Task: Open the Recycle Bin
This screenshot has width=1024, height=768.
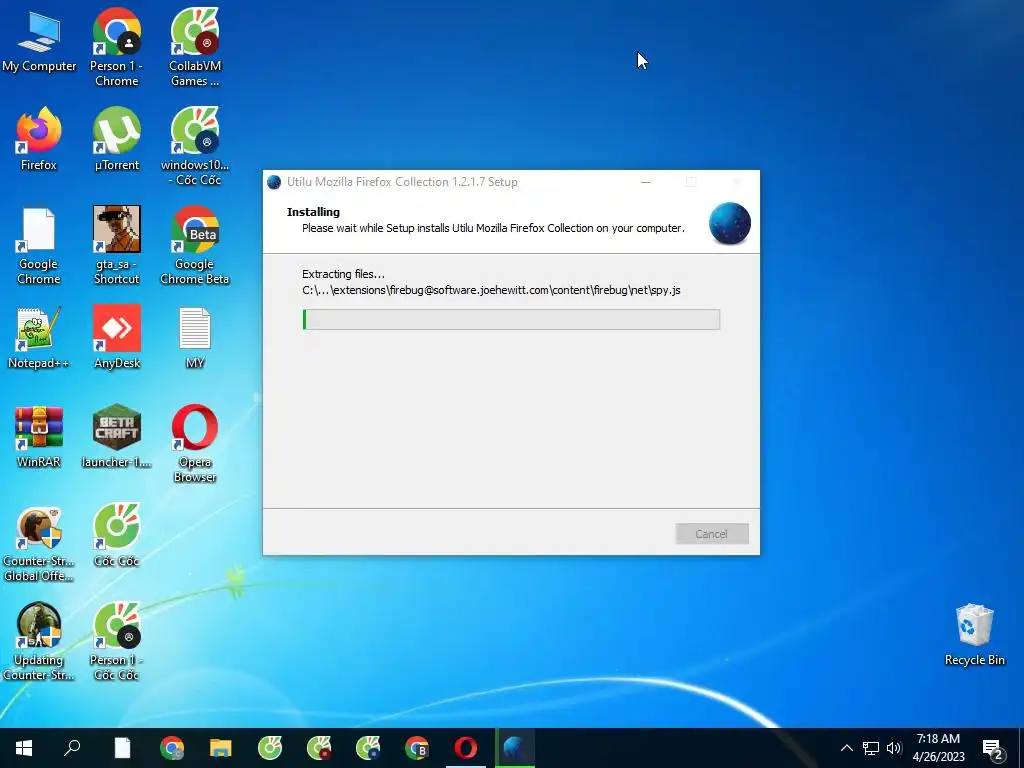Action: pyautogui.click(x=974, y=635)
